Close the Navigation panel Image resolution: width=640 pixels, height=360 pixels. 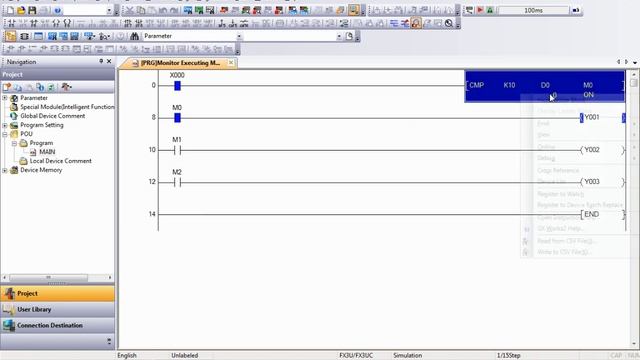(x=109, y=61)
